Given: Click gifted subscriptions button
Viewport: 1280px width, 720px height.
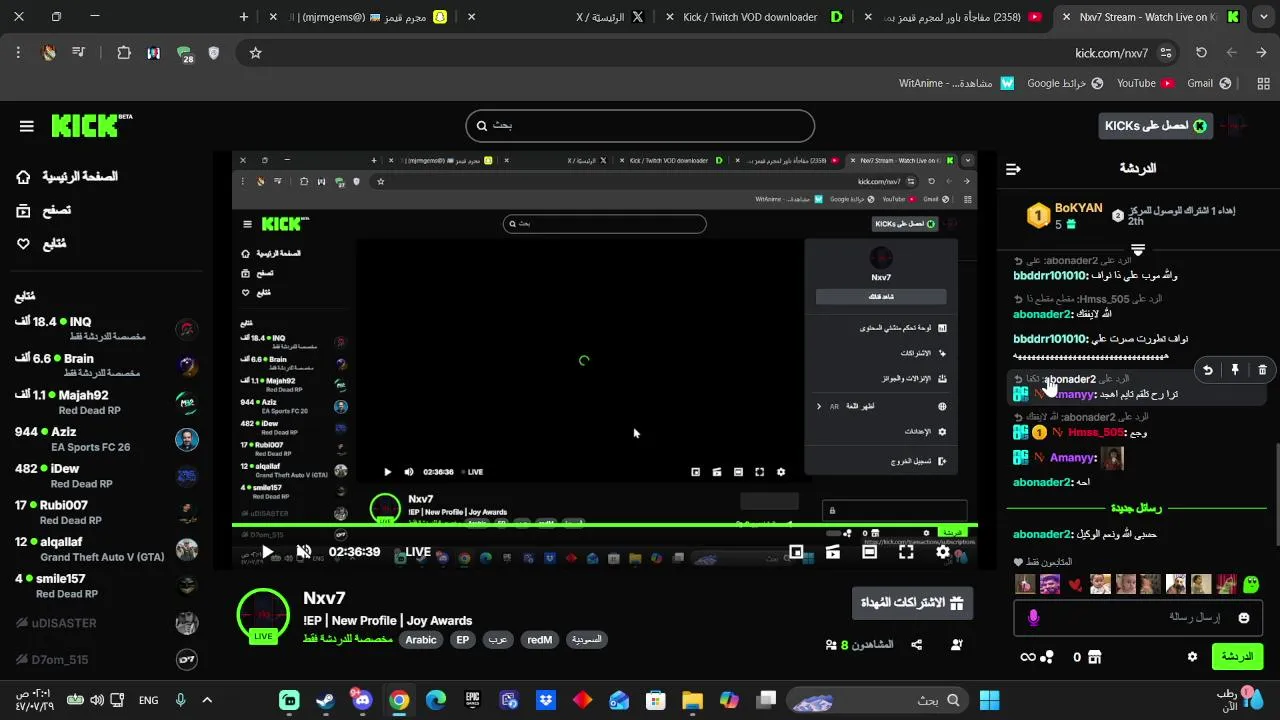Looking at the screenshot, I should [x=912, y=603].
